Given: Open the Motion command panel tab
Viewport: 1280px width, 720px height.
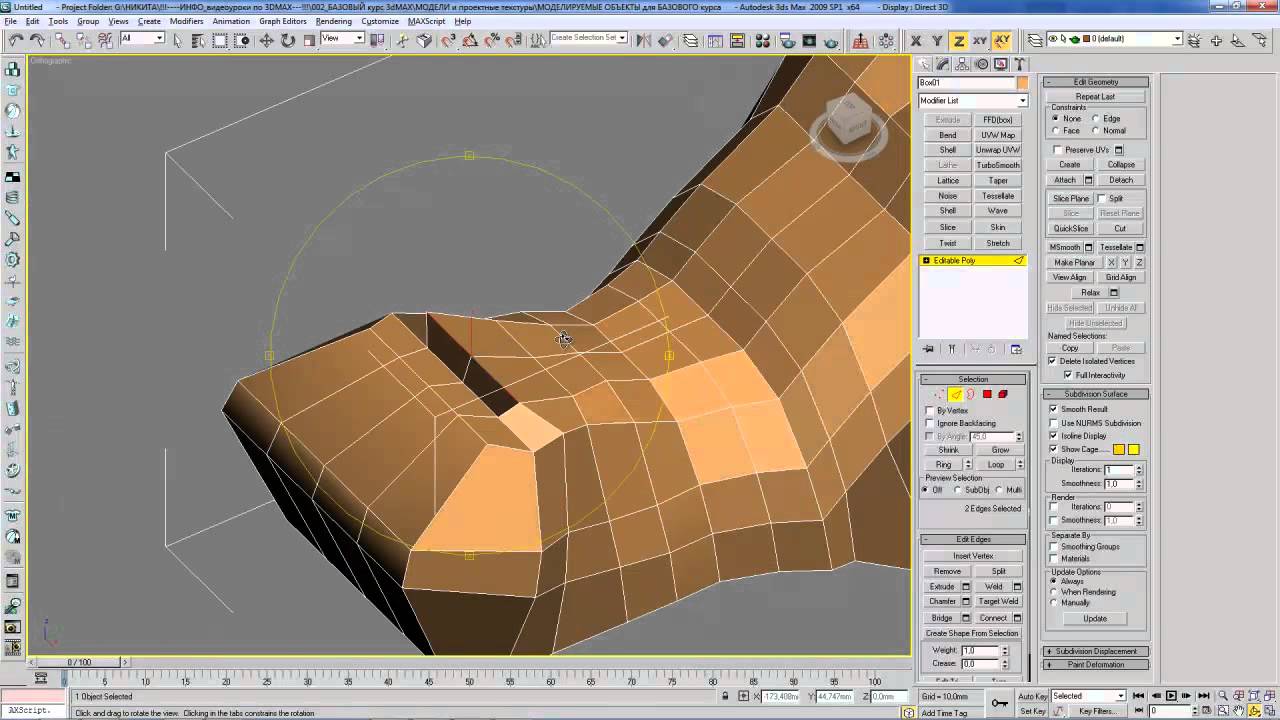Looking at the screenshot, I should coord(982,64).
